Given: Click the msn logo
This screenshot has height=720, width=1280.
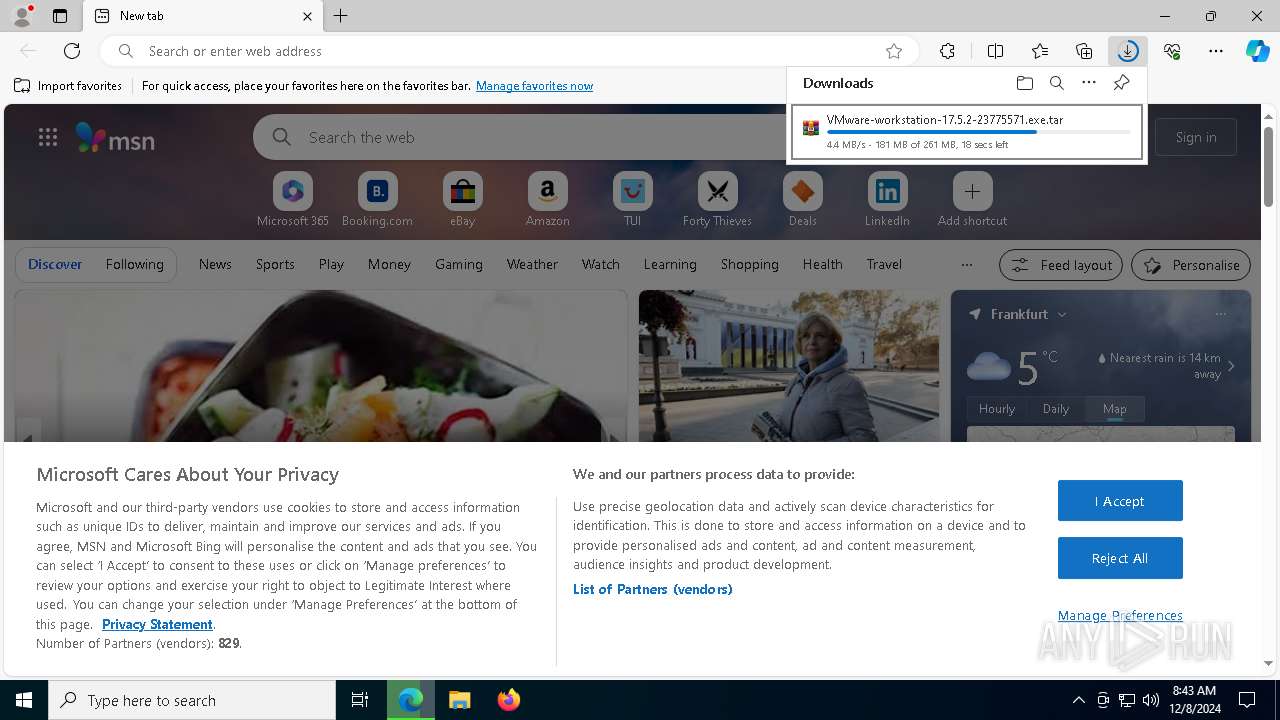Looking at the screenshot, I should pos(115,138).
